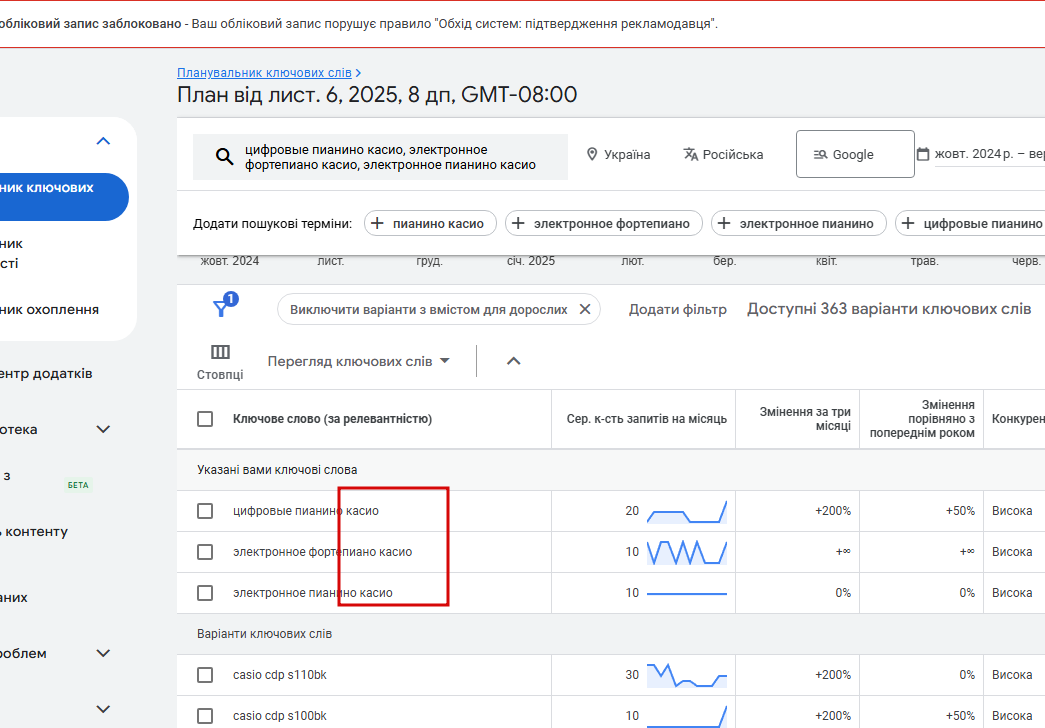Remove the adult content exclusion filter chip
The image size is (1045, 728).
(x=585, y=309)
